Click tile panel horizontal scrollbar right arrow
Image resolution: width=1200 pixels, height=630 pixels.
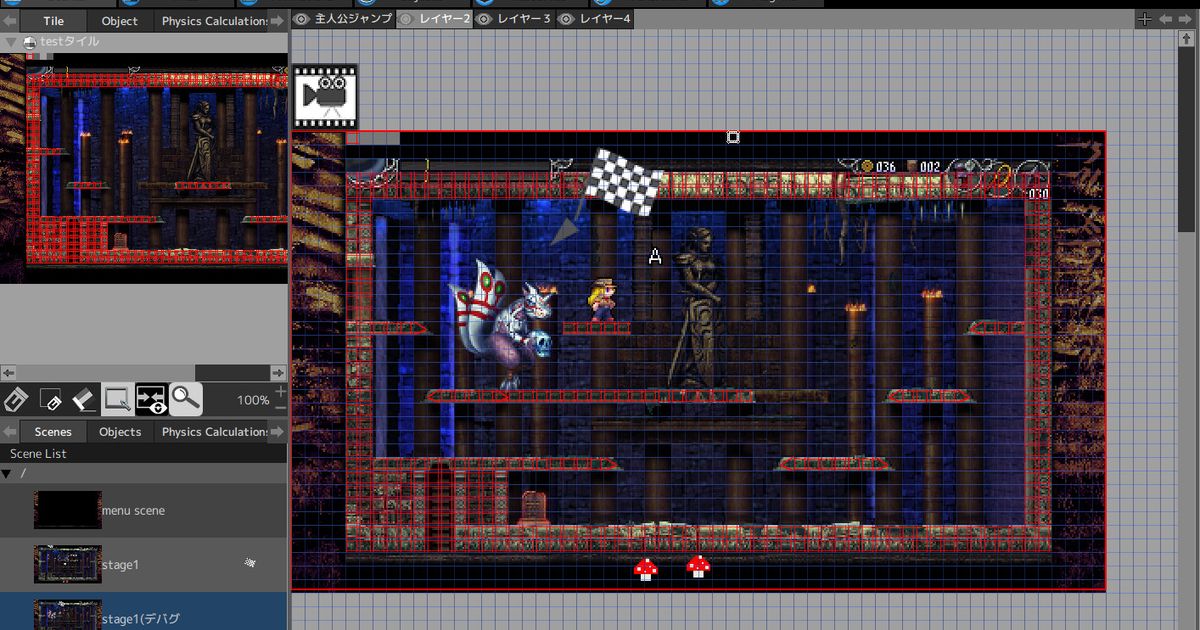pyautogui.click(x=279, y=372)
